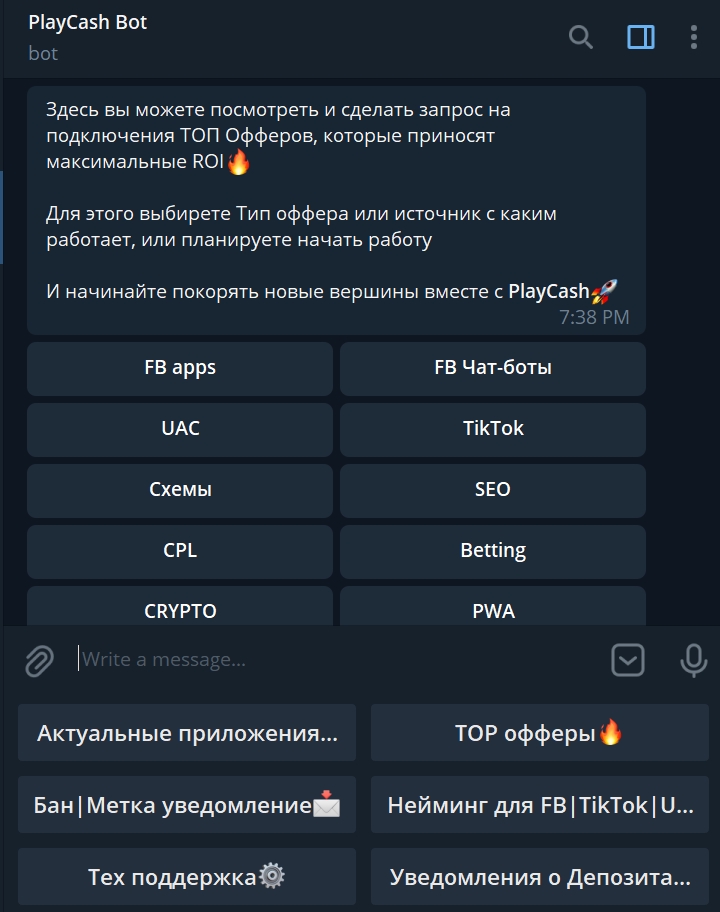This screenshot has height=912, width=720.
Task: Open the three-dot more options menu
Action: point(693,38)
